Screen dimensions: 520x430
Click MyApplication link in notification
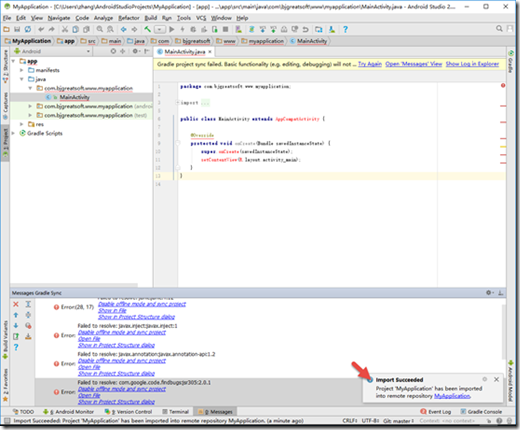coord(452,396)
